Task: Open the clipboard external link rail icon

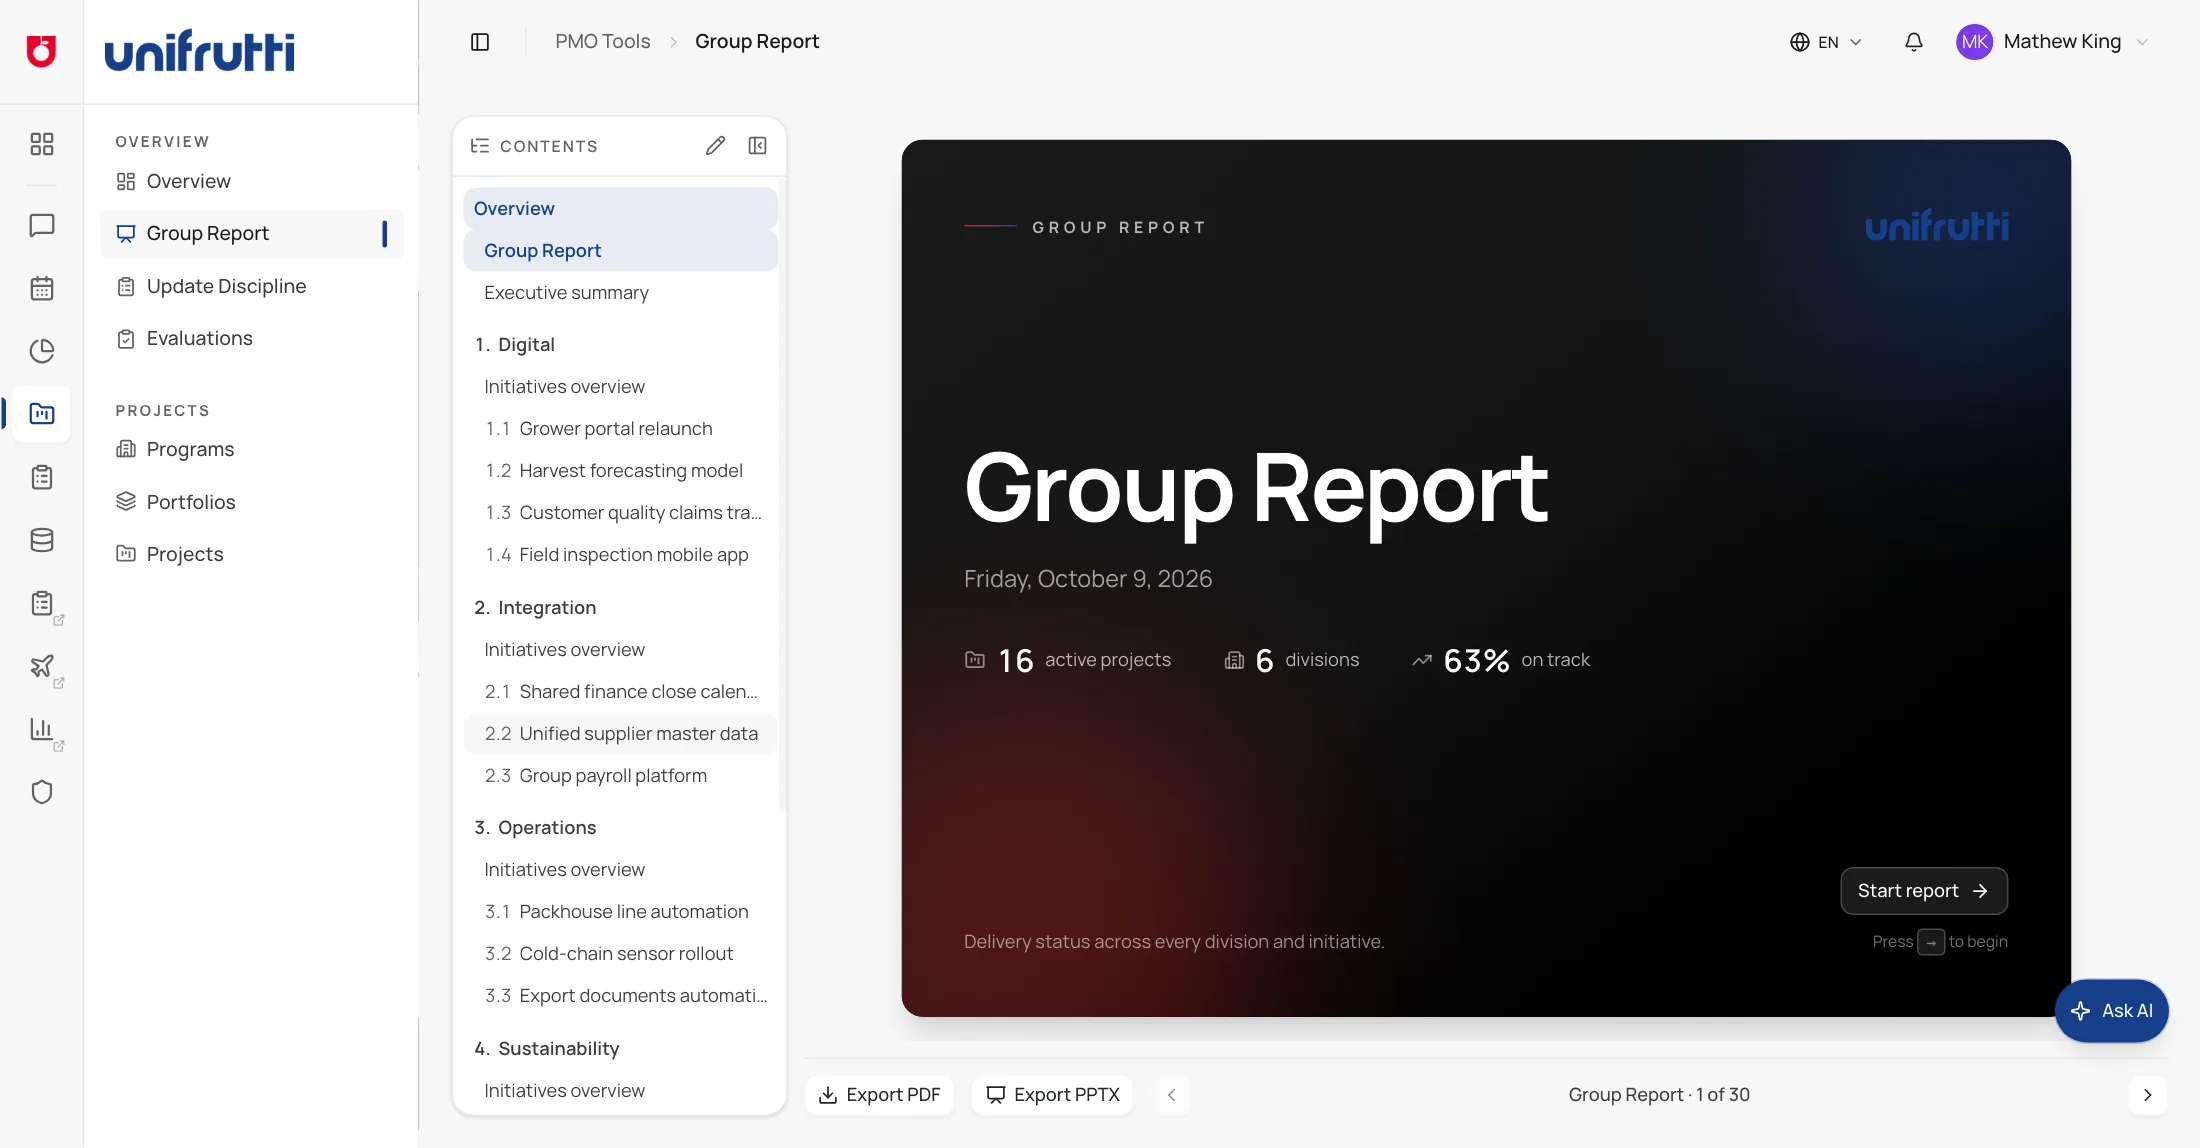Action: (43, 603)
